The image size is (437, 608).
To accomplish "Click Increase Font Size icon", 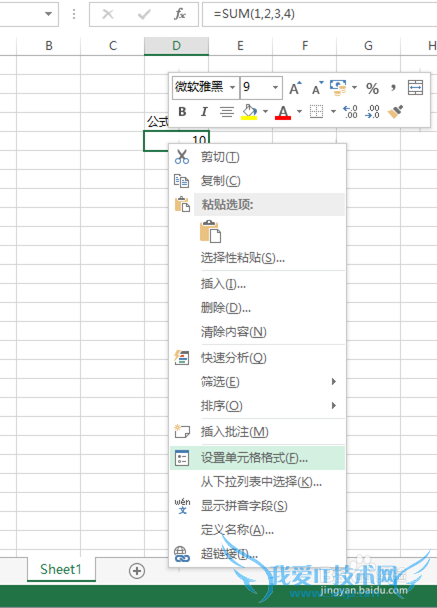I will 295,88.
